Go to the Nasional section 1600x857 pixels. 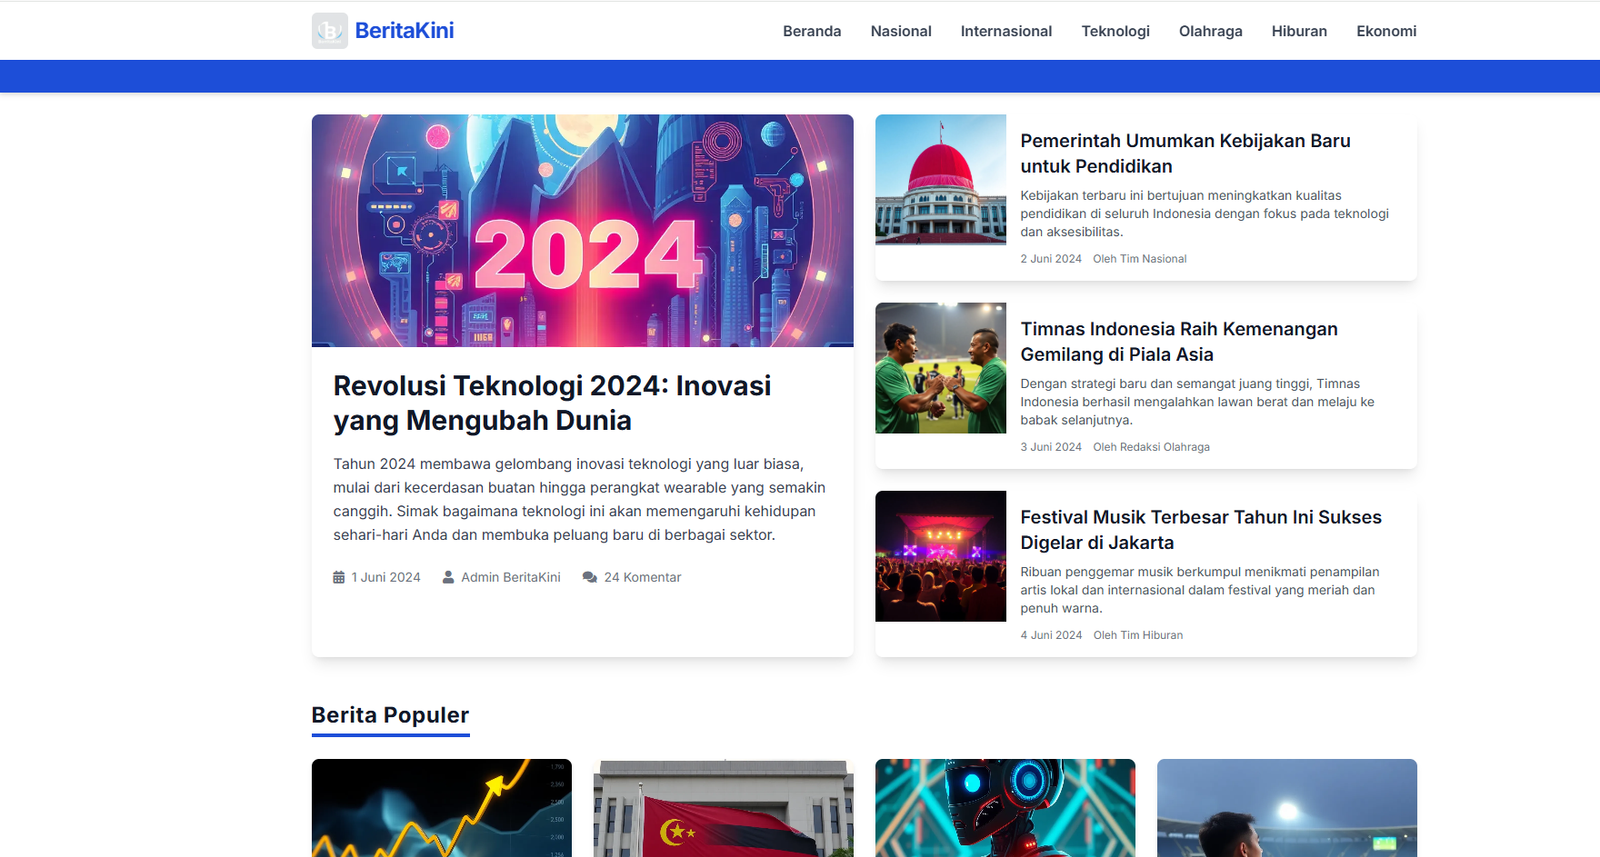point(901,31)
